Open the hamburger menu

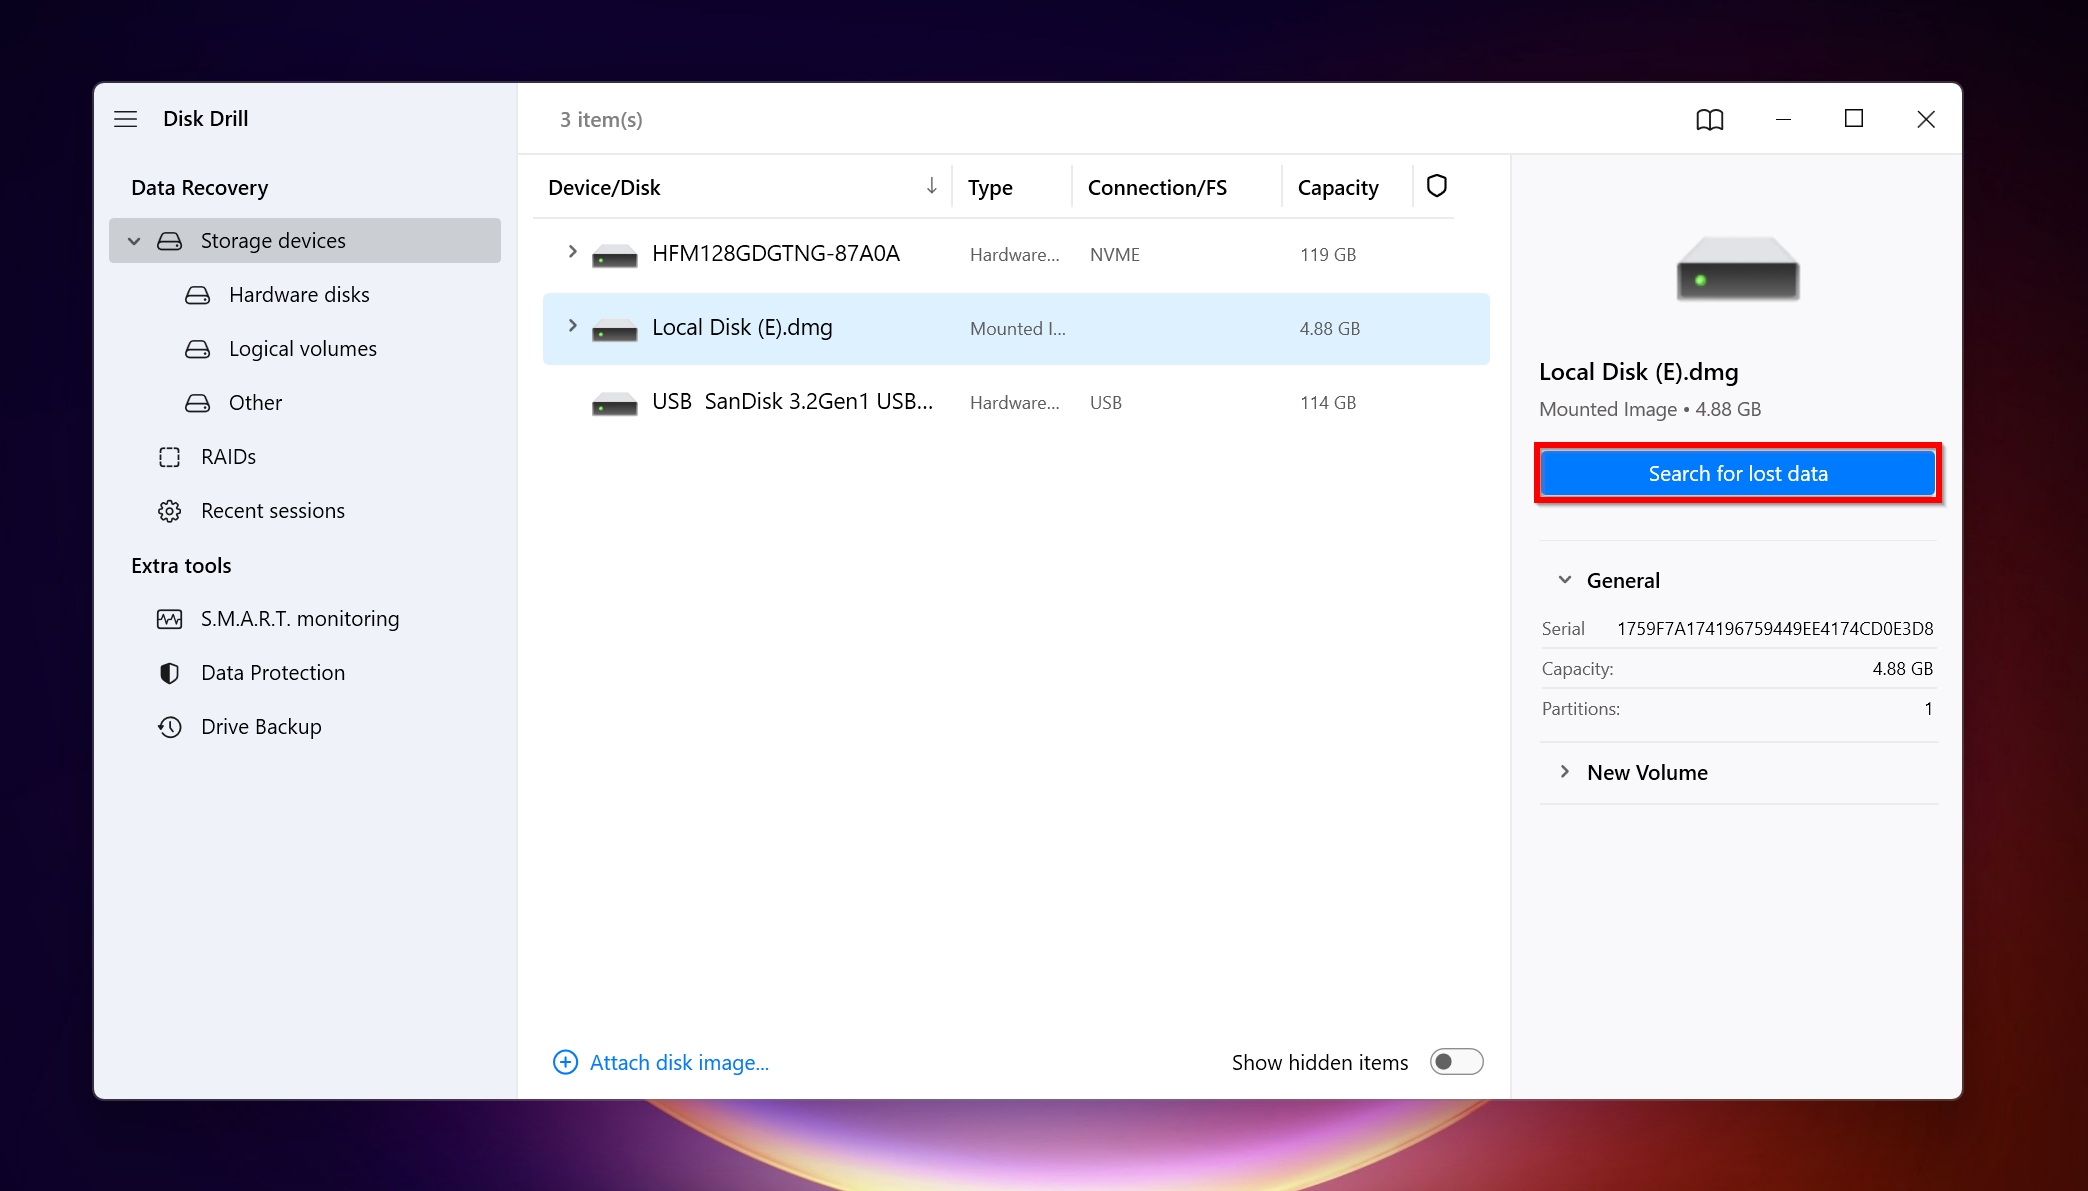(x=126, y=118)
